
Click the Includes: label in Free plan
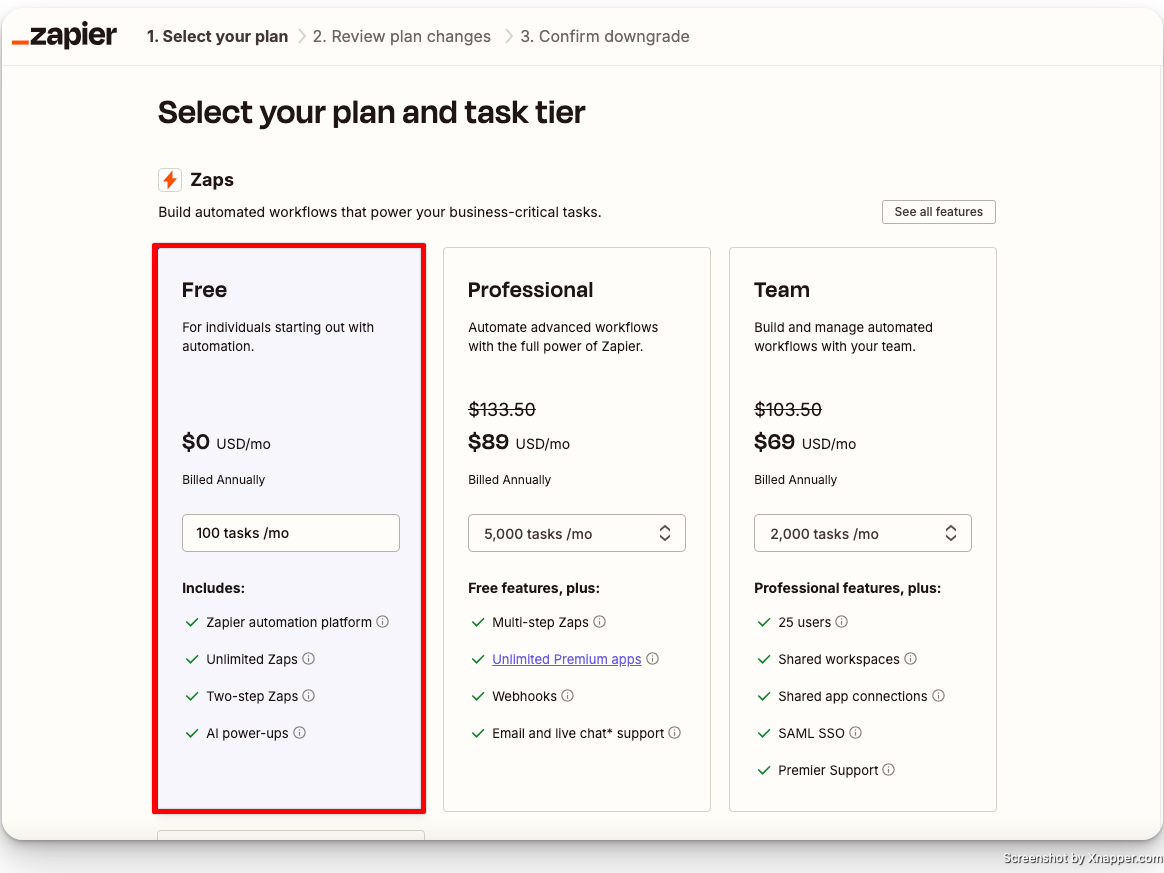pos(213,588)
